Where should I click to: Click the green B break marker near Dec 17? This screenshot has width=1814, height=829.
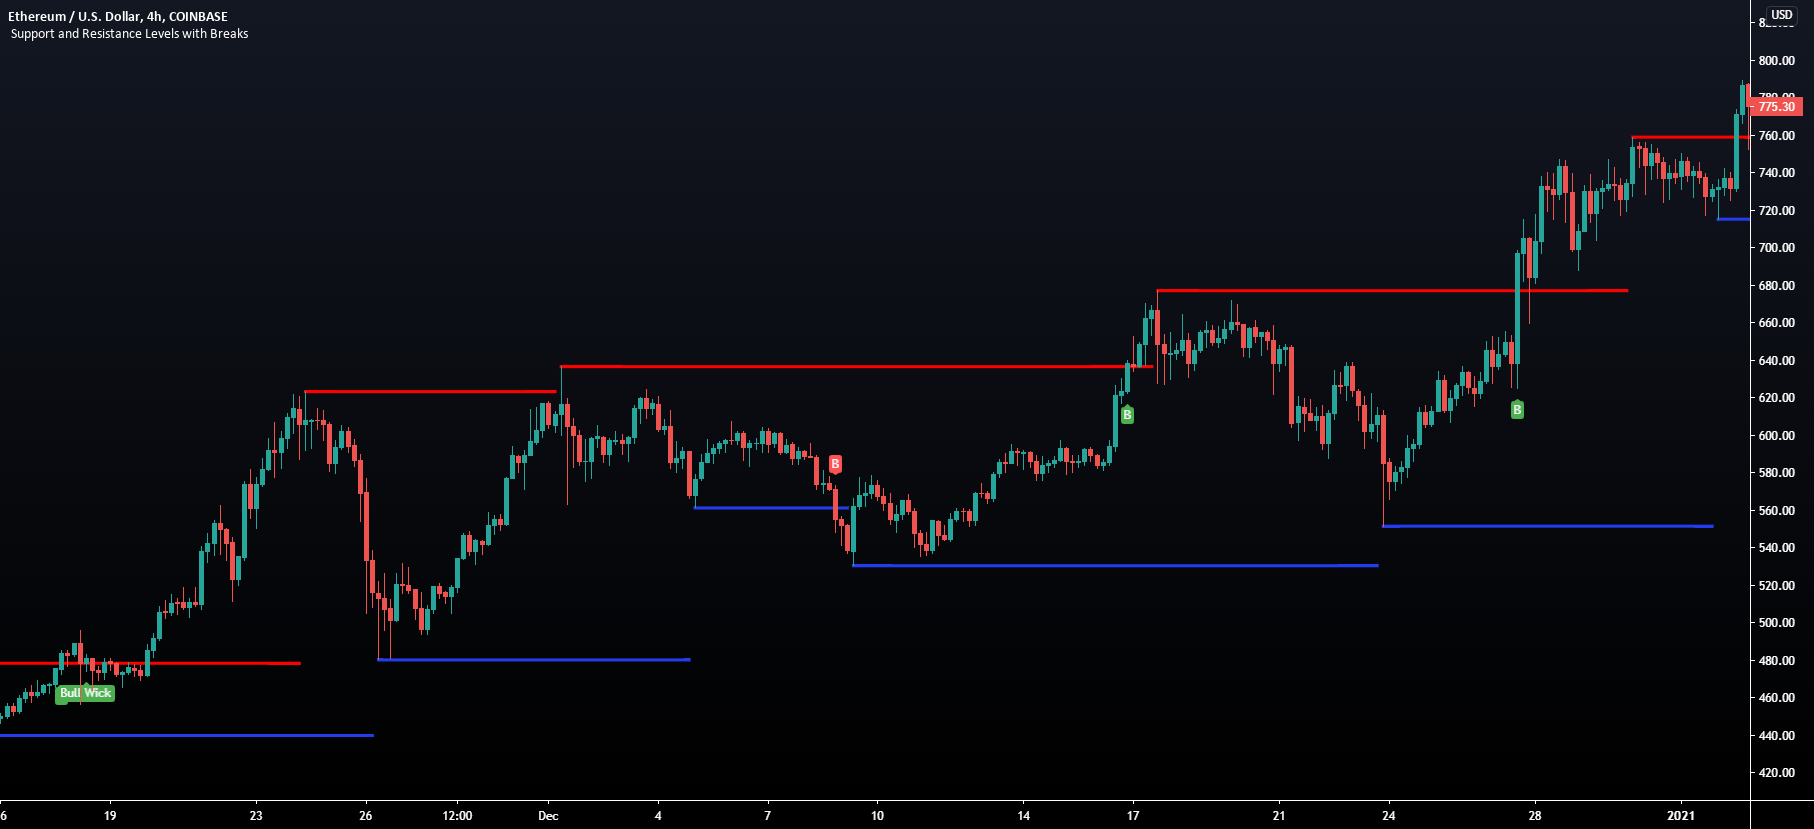pos(1127,414)
